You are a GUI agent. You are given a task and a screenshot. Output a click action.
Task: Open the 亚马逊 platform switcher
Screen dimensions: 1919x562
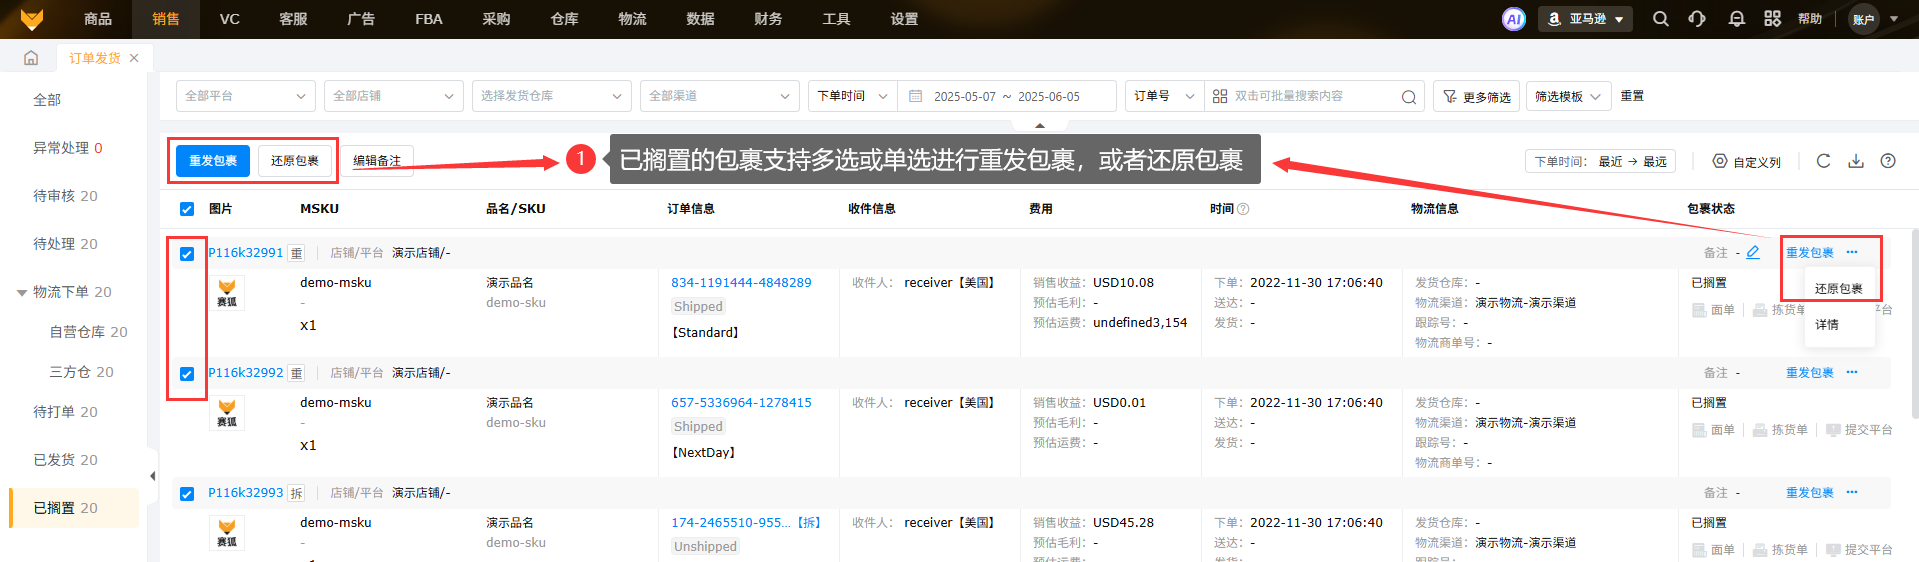[1585, 19]
